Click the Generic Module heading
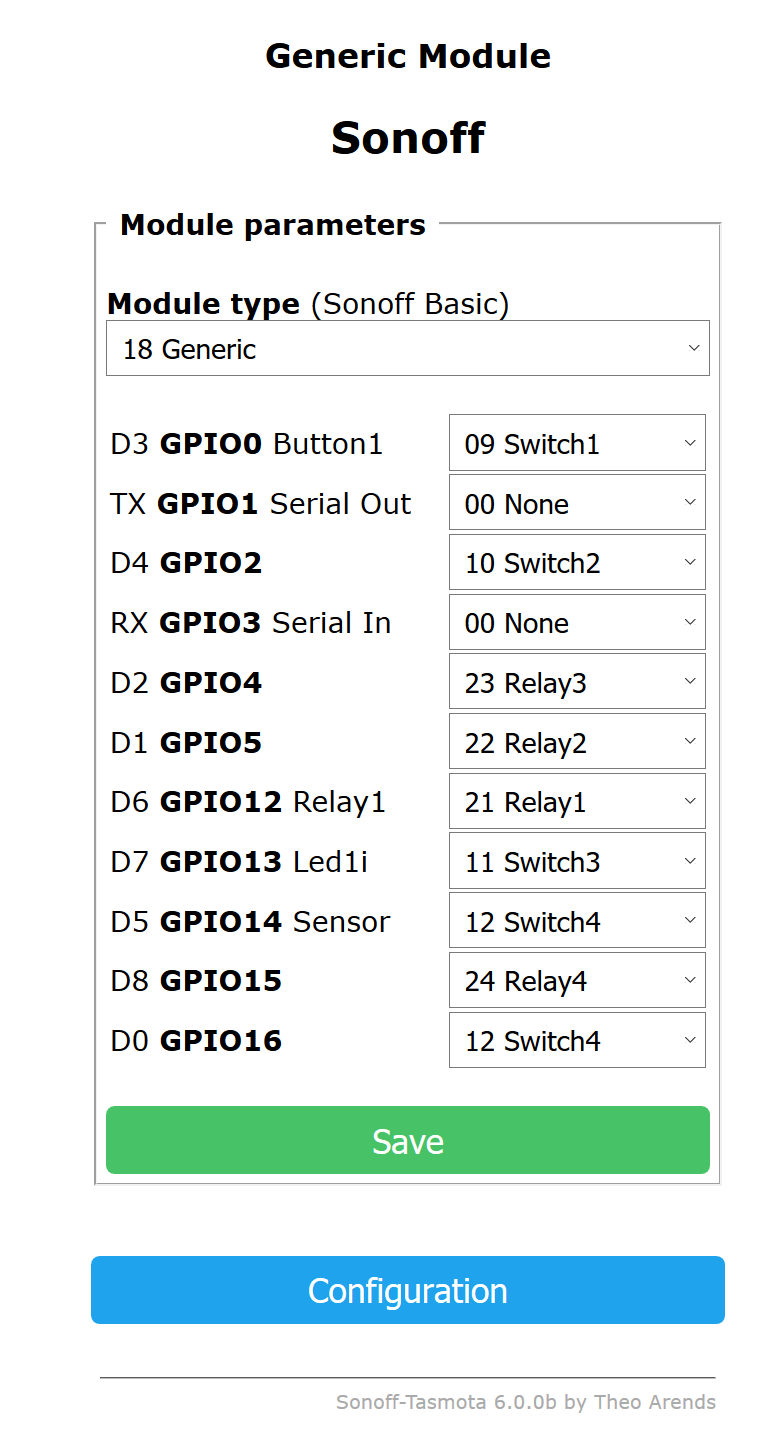This screenshot has height=1456, width=774. click(407, 56)
